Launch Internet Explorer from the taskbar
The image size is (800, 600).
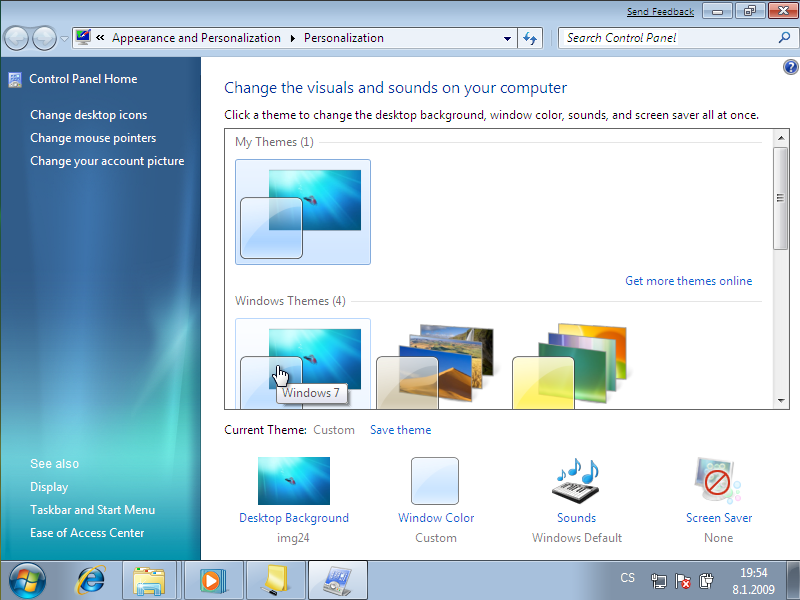91,581
